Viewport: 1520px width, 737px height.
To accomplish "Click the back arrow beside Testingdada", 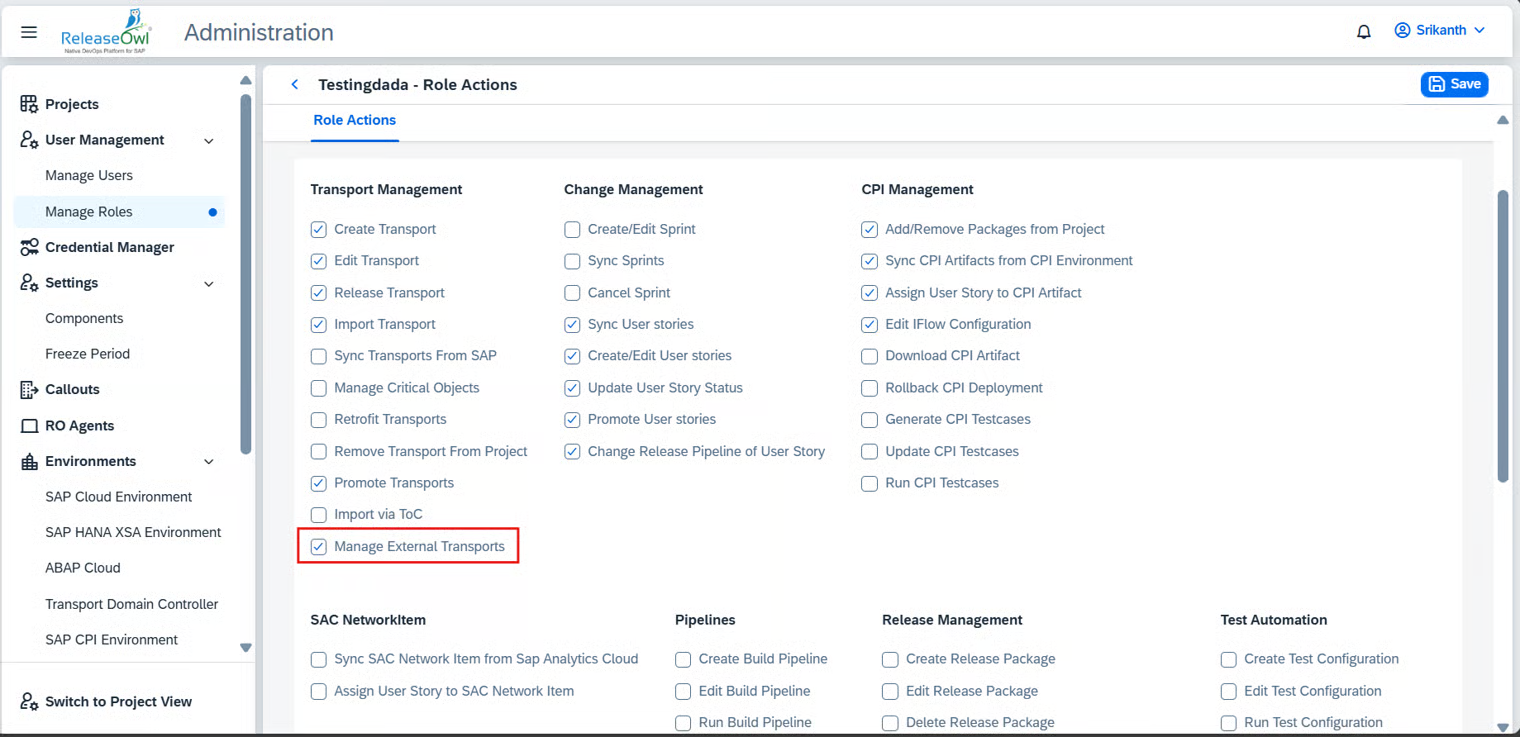I will pyautogui.click(x=294, y=85).
